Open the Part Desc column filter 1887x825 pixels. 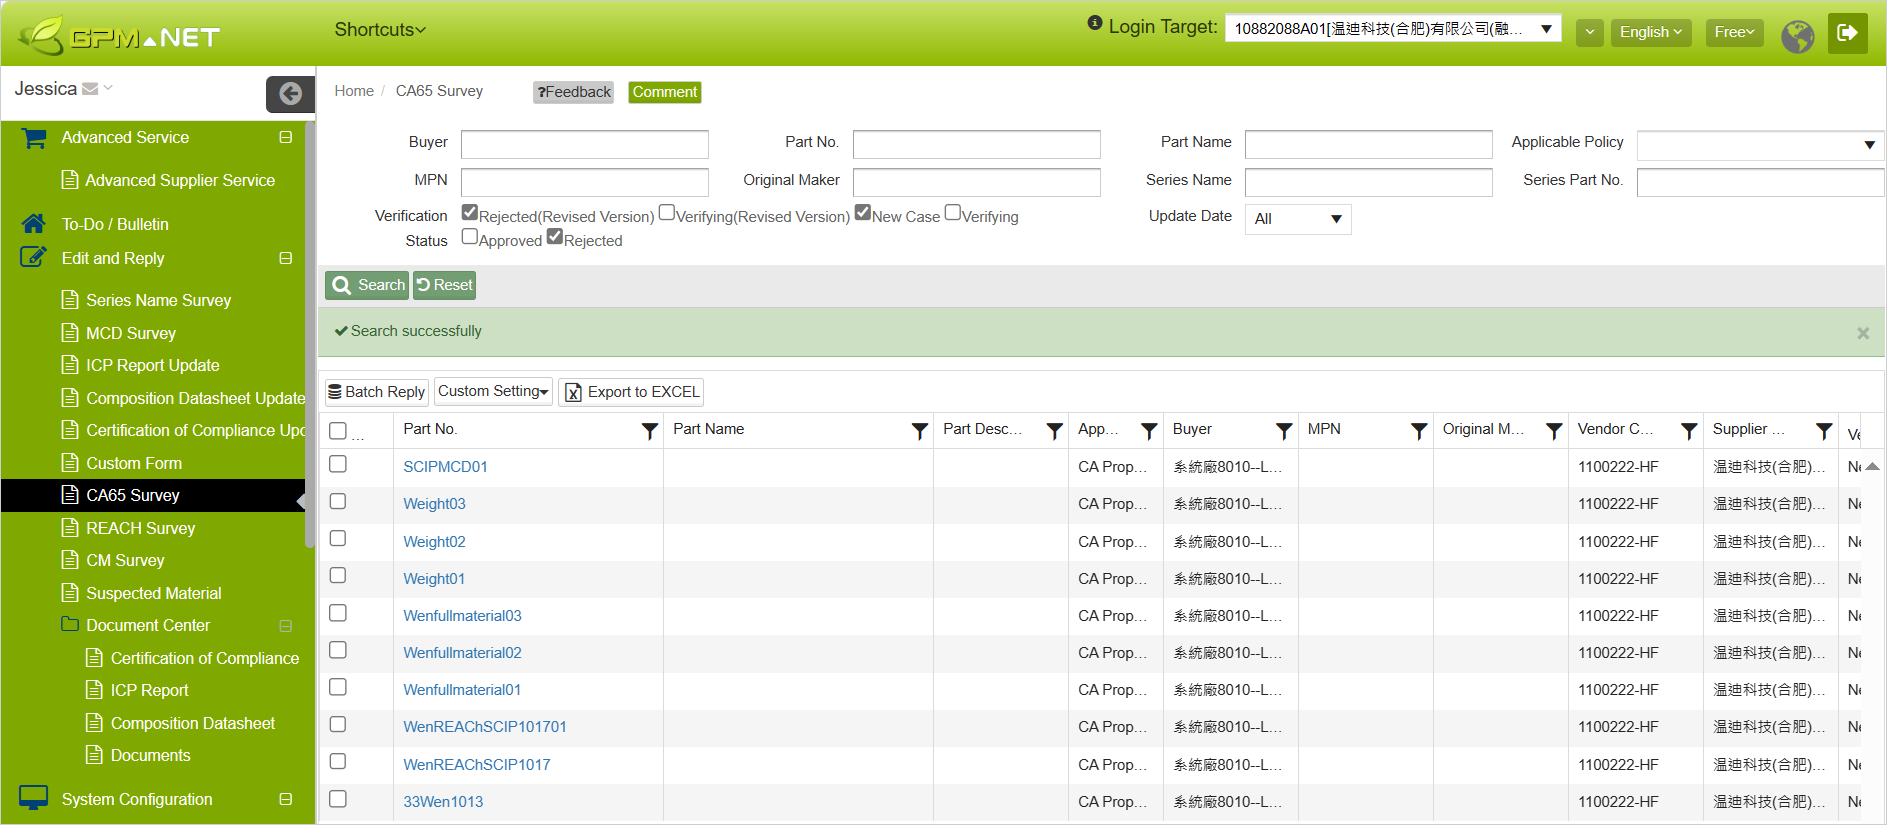[1054, 431]
